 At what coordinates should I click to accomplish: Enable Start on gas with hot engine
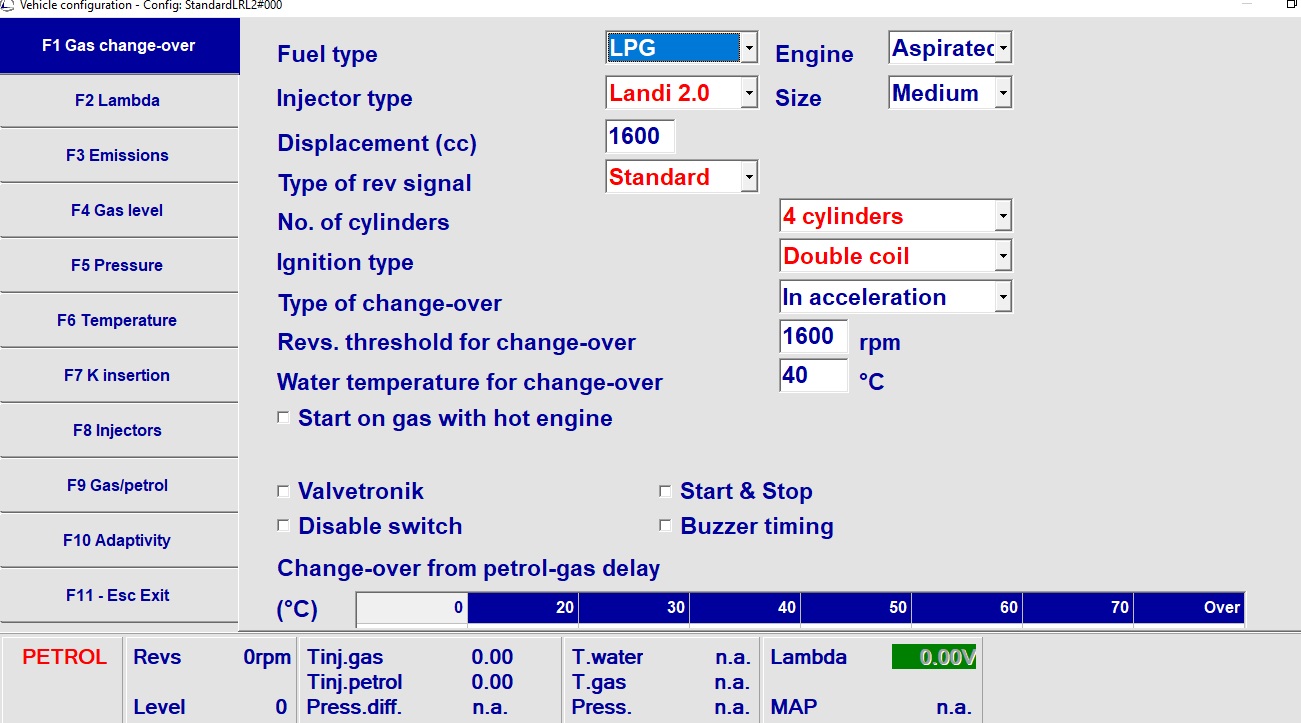[283, 418]
